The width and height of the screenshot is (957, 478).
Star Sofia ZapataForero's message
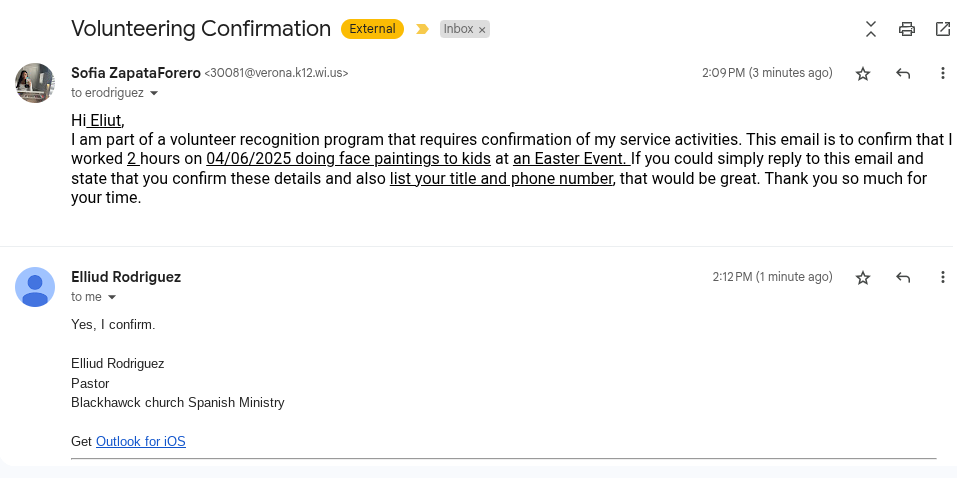[x=863, y=73]
